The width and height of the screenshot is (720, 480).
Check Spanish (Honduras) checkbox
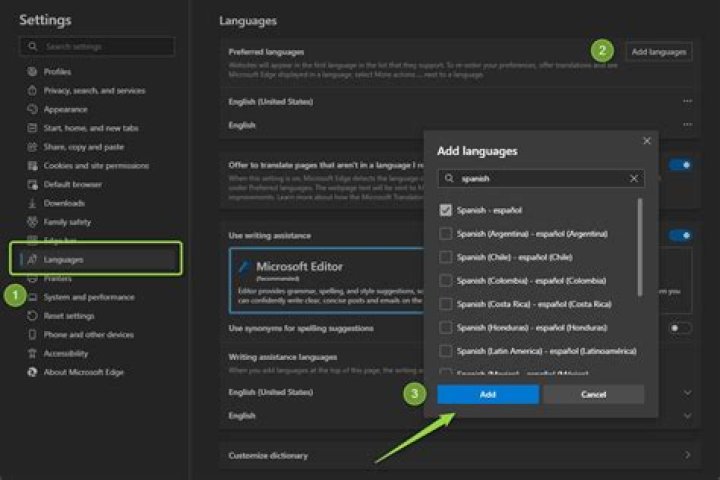pyautogui.click(x=445, y=328)
